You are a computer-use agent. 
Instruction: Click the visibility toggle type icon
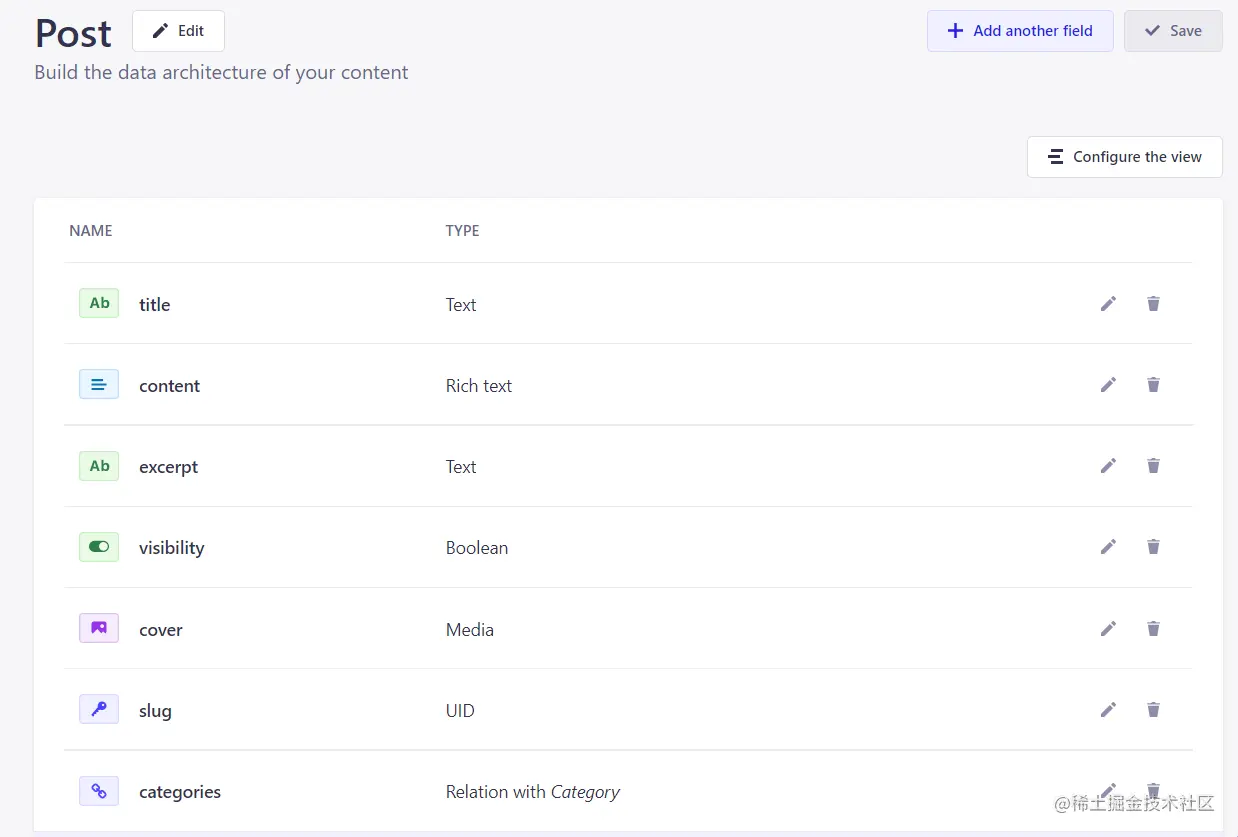pyautogui.click(x=99, y=547)
